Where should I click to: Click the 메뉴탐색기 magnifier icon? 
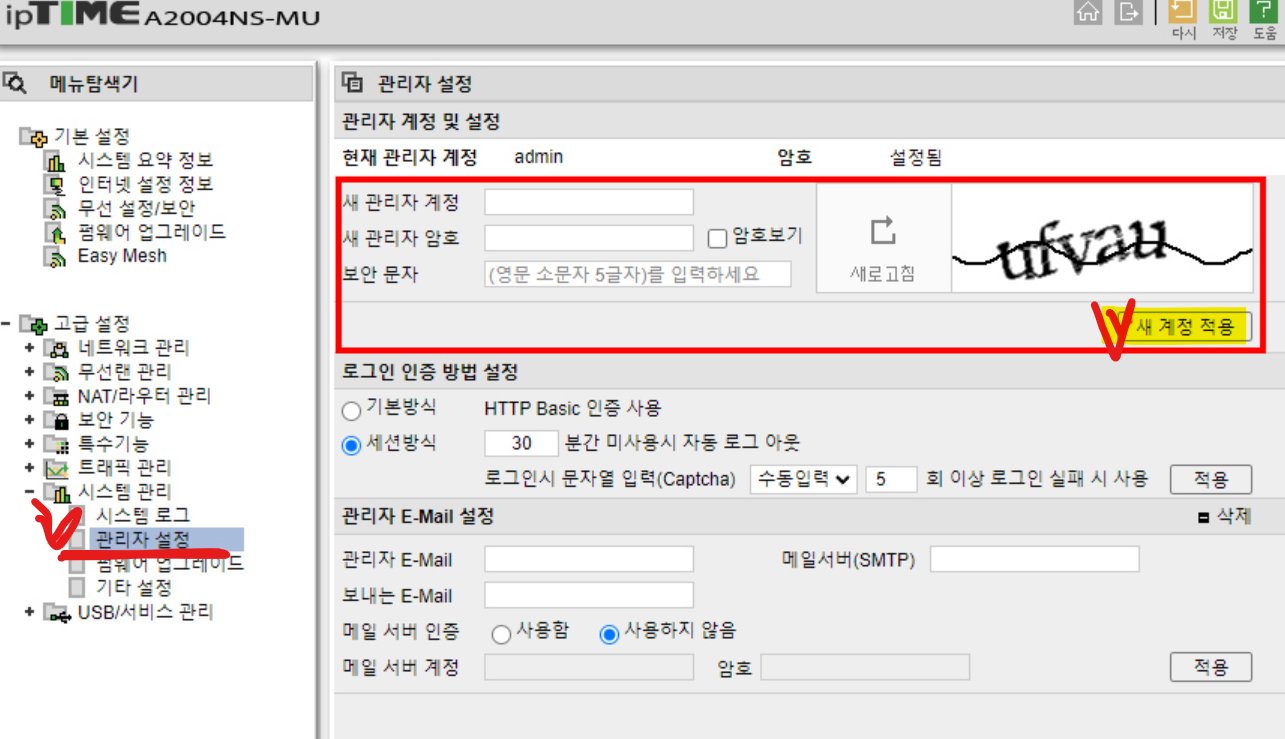pyautogui.click(x=14, y=84)
